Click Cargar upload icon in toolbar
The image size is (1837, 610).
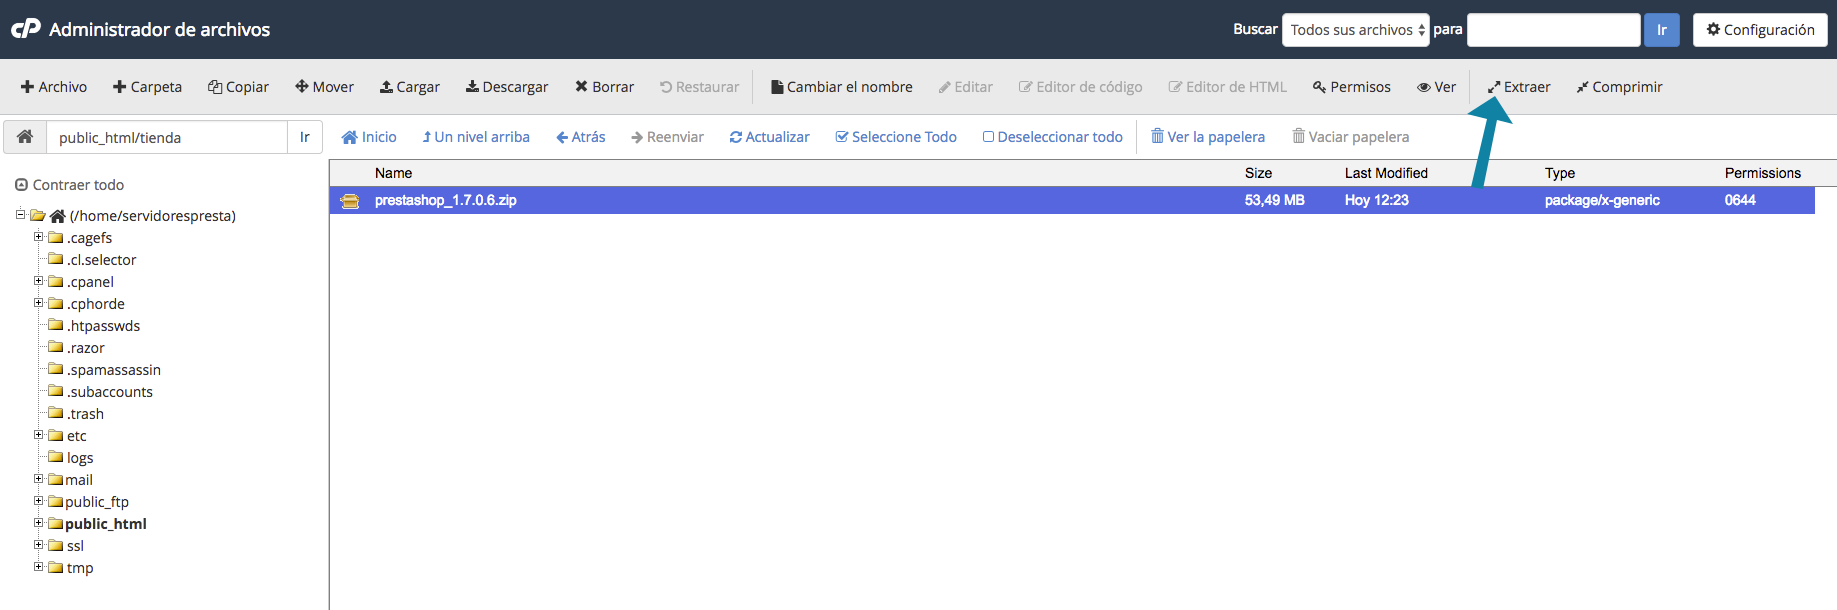pyautogui.click(x=386, y=87)
